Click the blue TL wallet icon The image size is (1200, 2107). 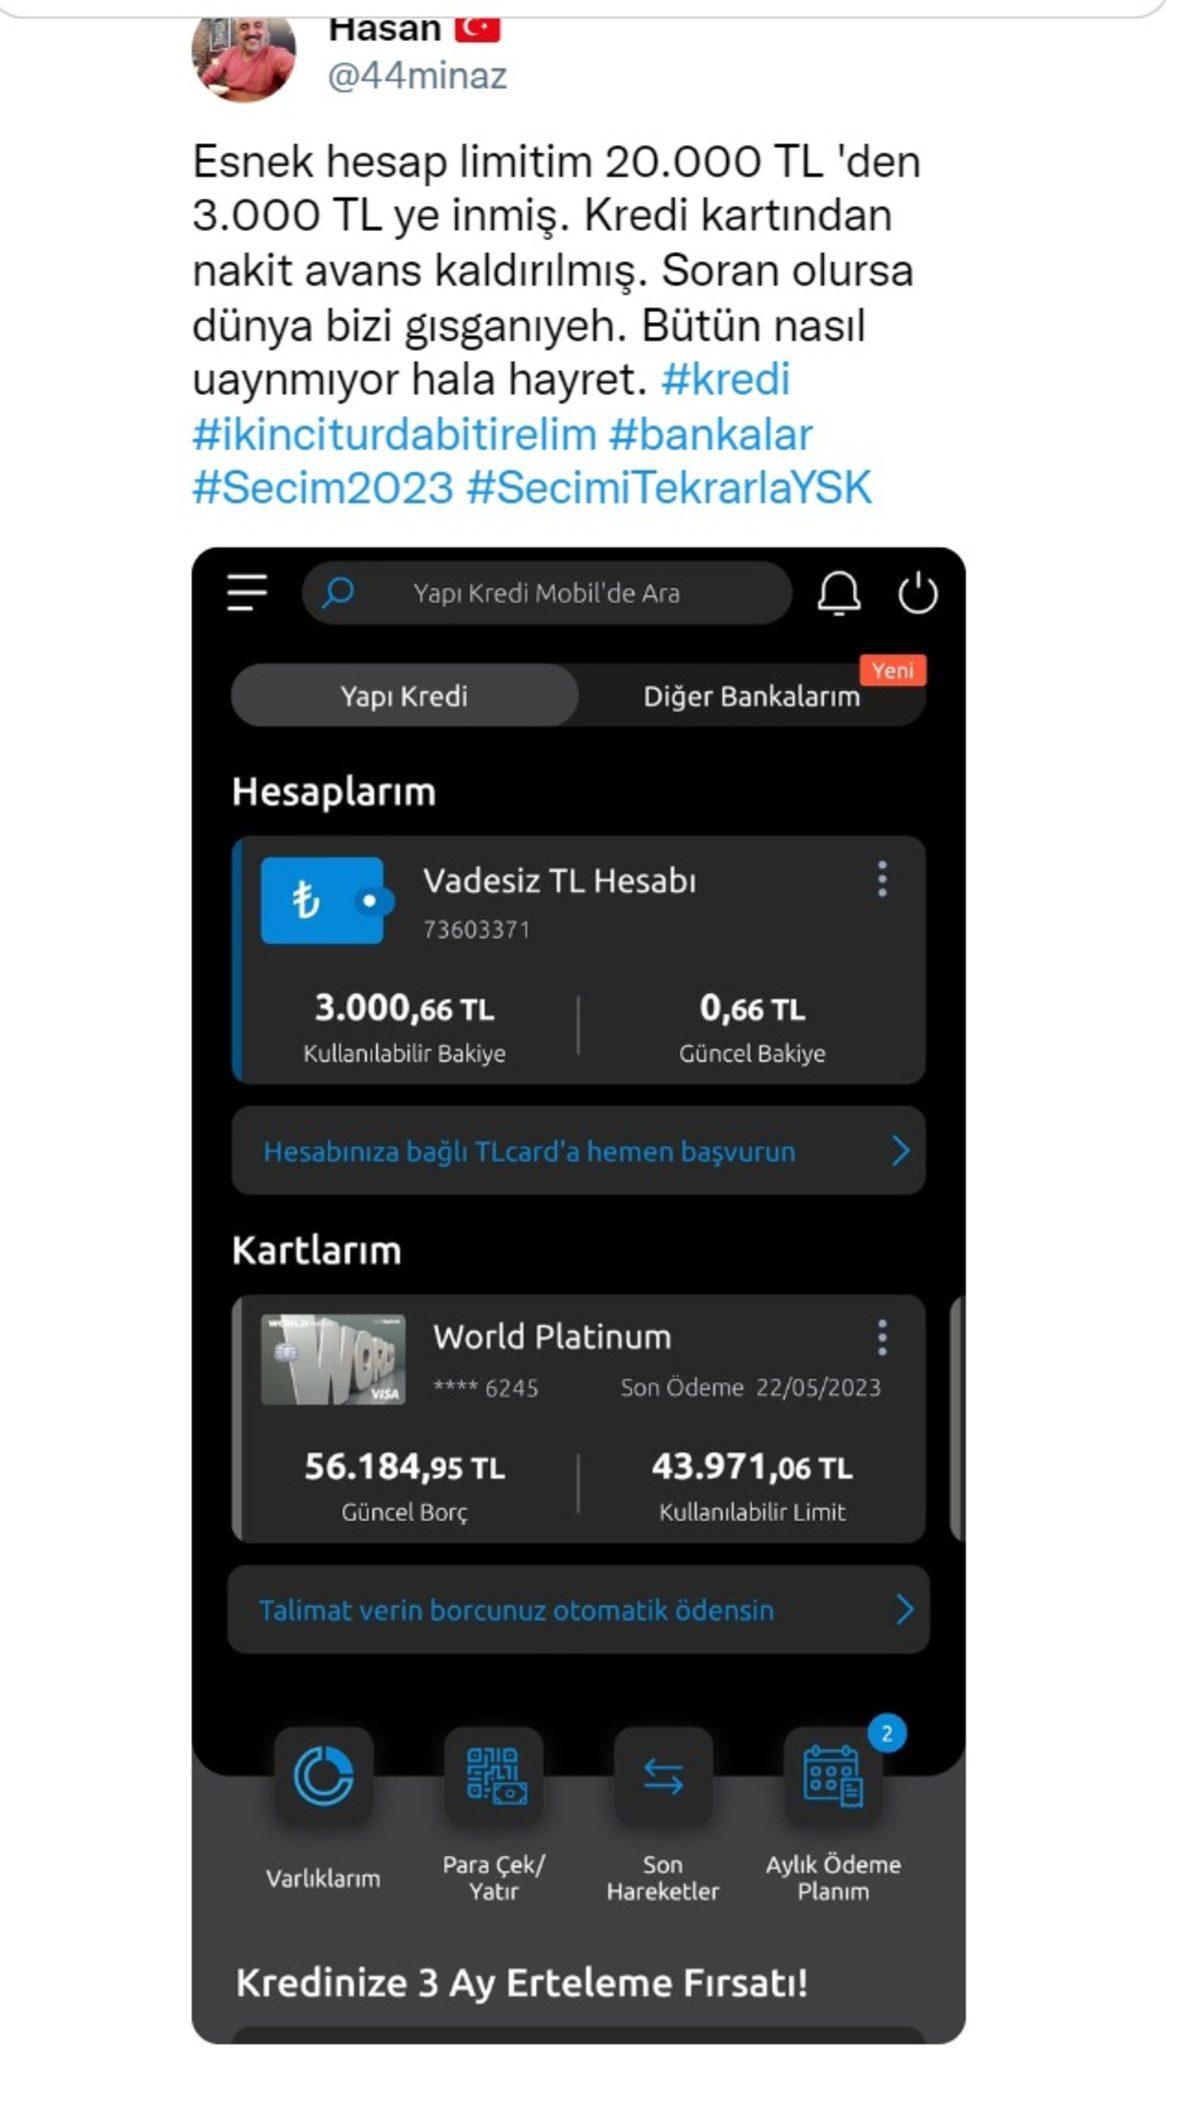(324, 900)
